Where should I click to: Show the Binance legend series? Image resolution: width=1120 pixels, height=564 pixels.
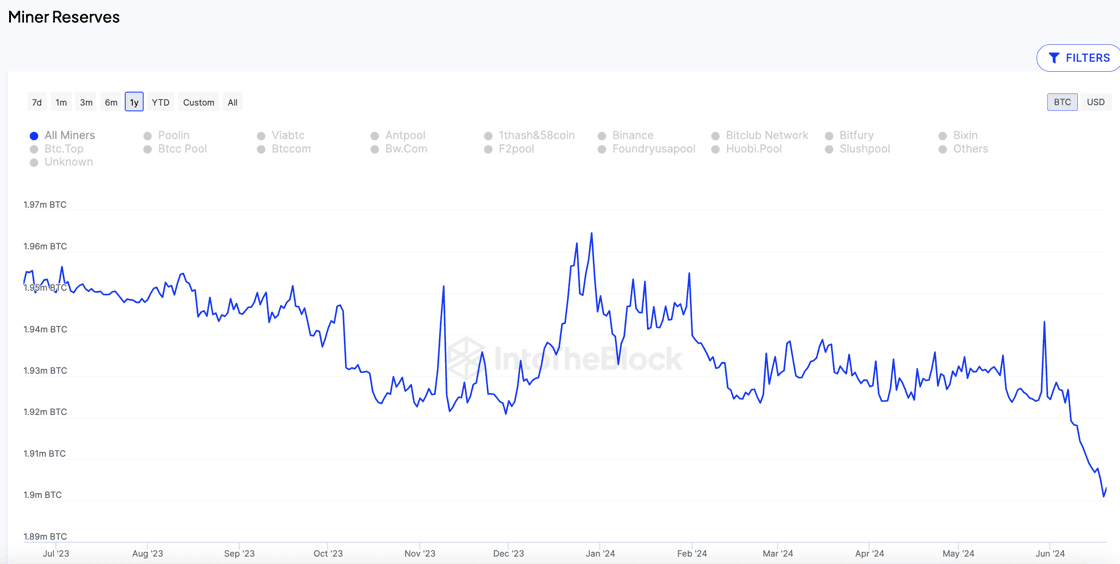click(x=632, y=135)
